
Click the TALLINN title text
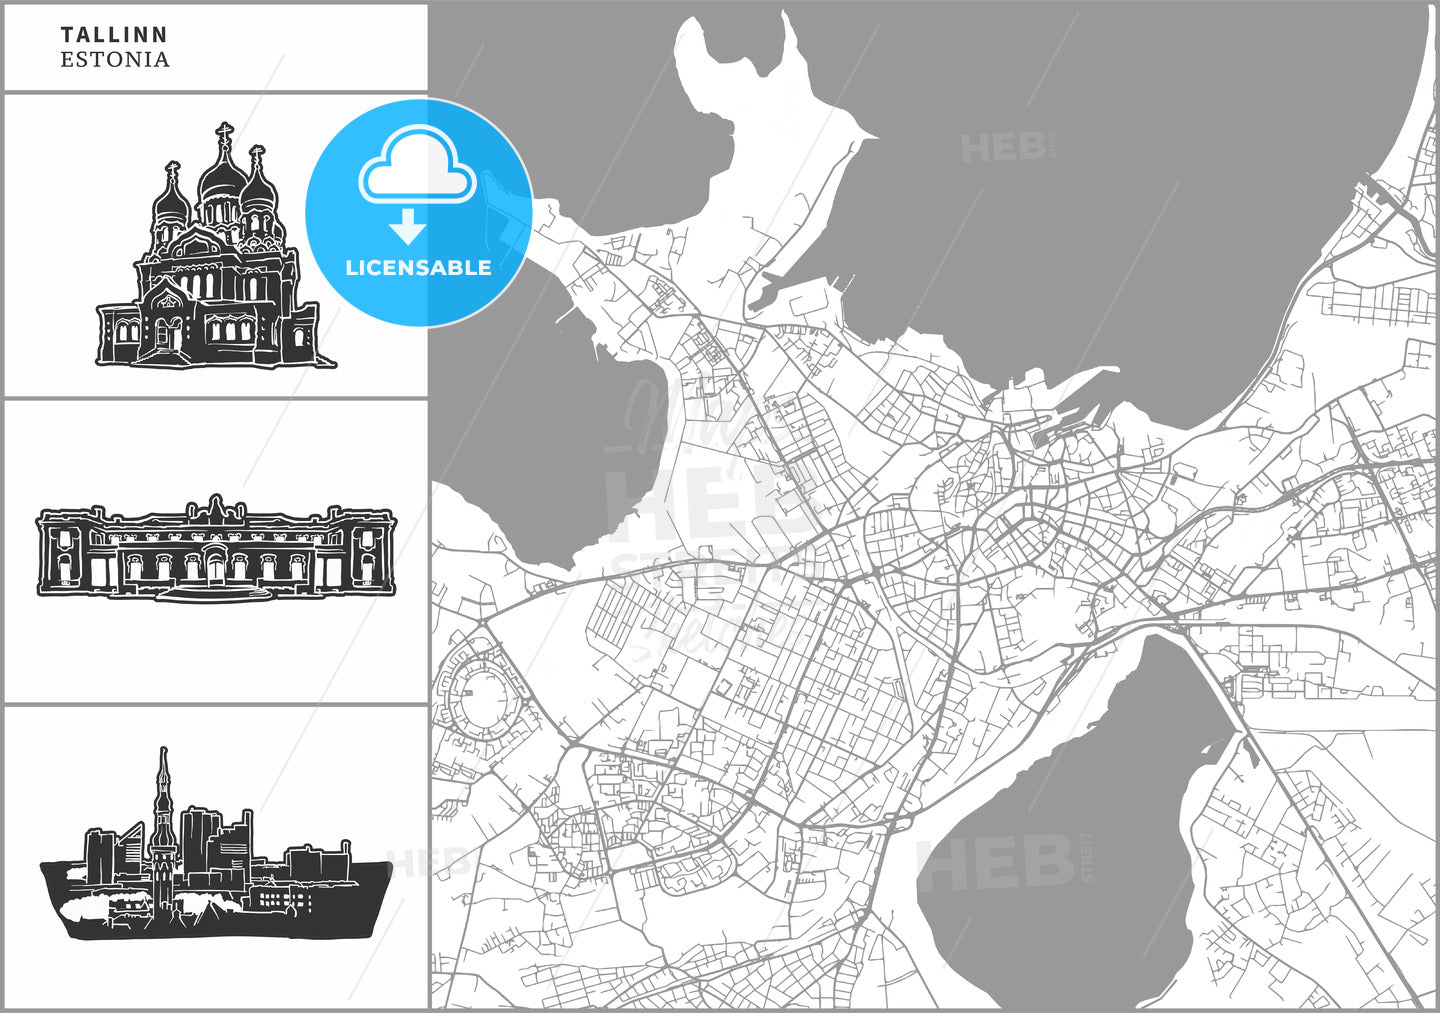pos(114,35)
